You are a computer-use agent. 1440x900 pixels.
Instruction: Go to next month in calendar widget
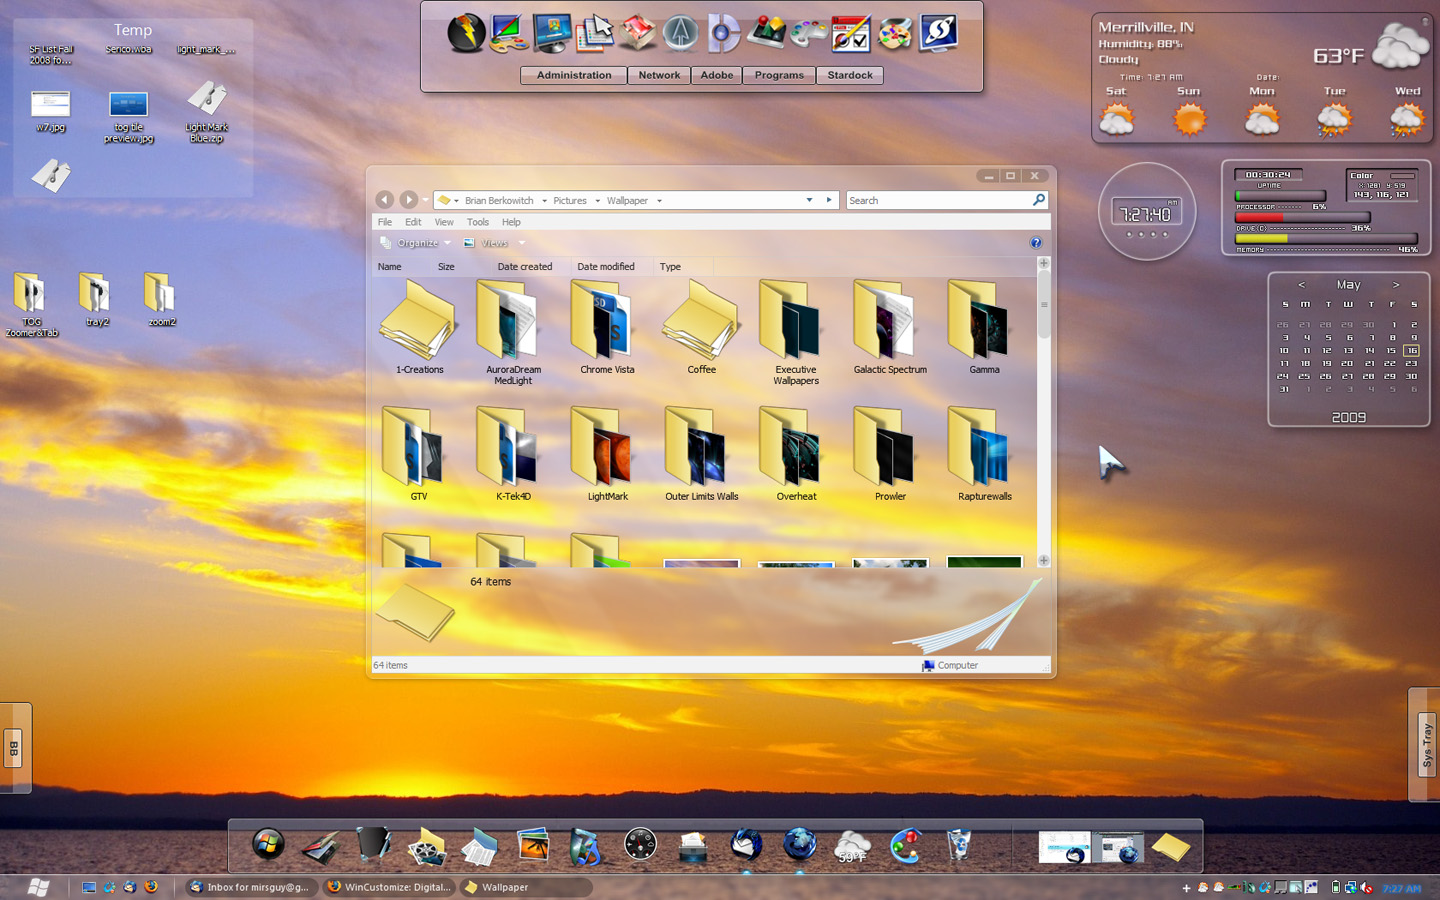1396,285
